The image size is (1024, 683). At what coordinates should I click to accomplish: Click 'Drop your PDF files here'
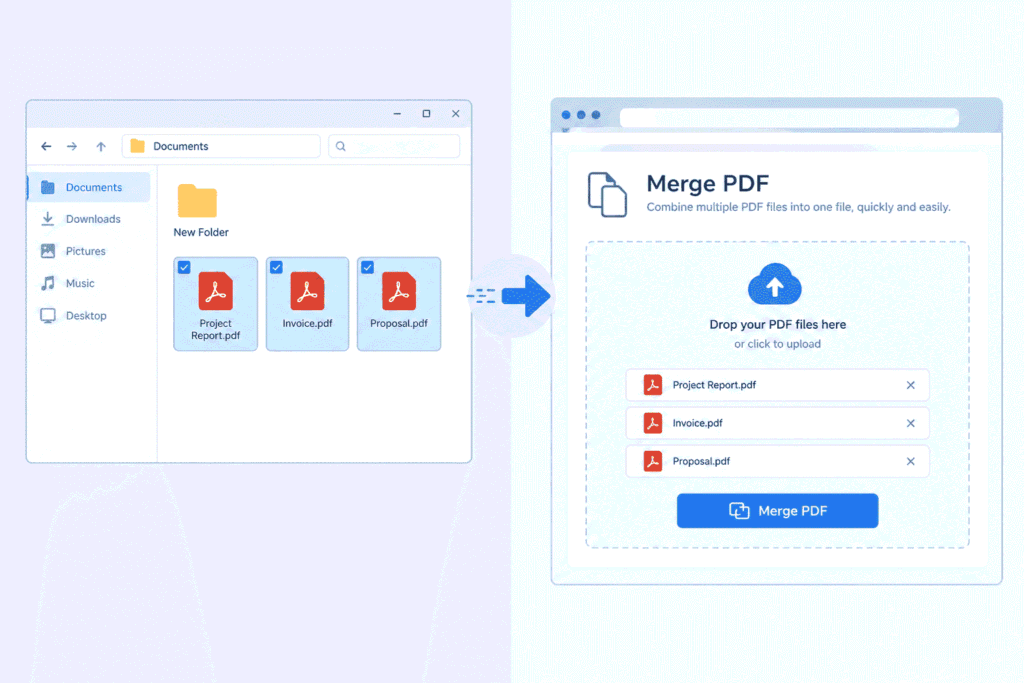coord(777,325)
